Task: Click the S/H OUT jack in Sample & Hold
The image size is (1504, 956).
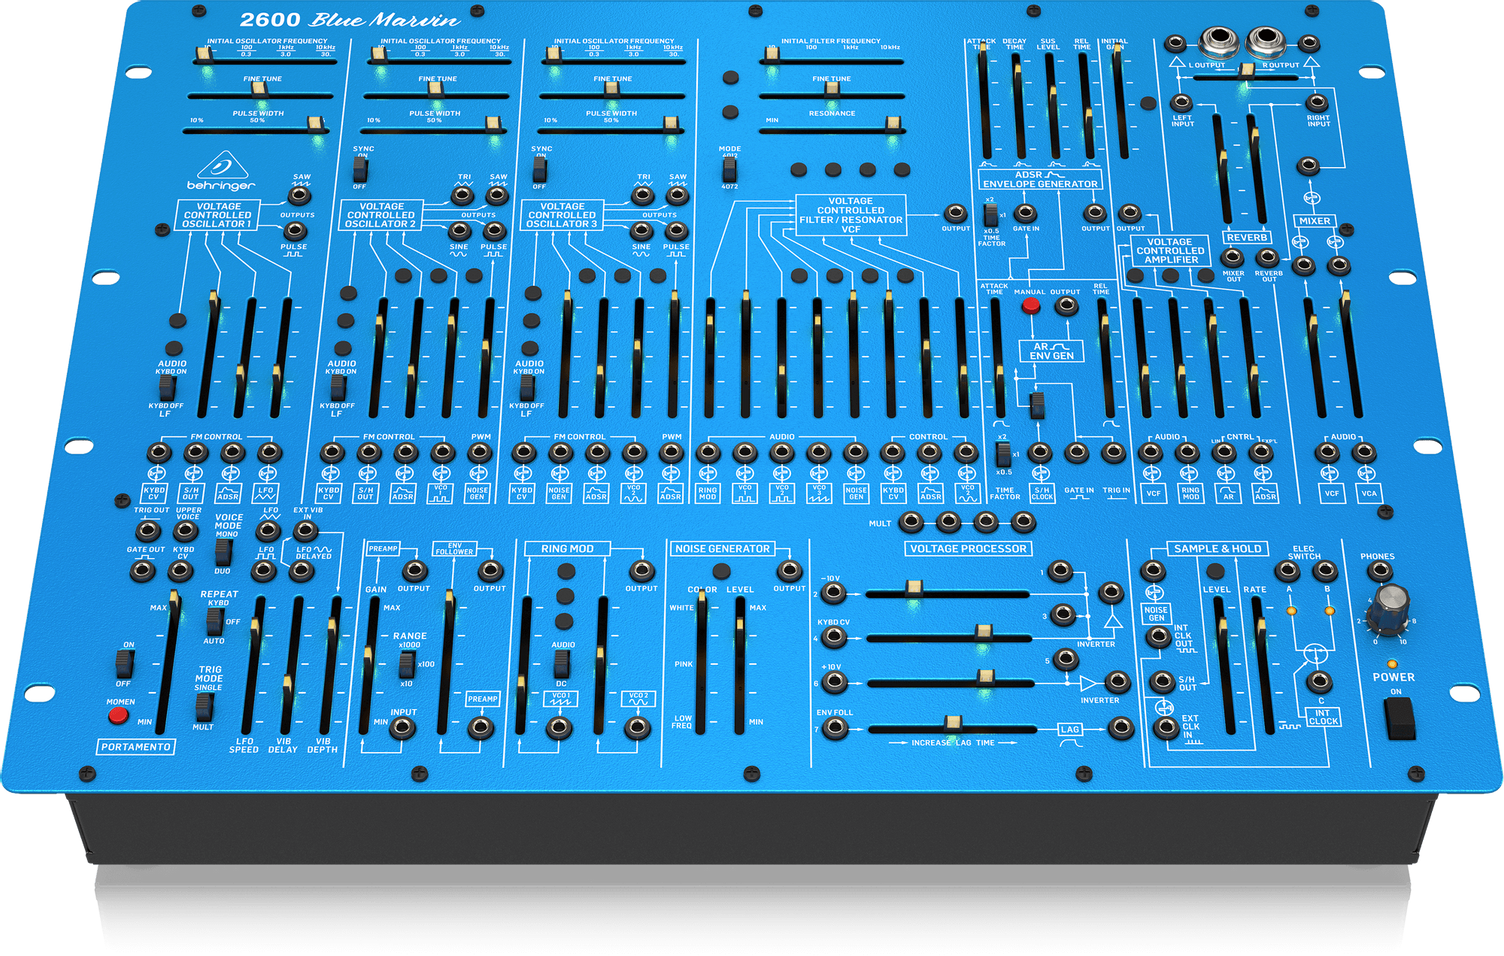Action: (x=1162, y=681)
